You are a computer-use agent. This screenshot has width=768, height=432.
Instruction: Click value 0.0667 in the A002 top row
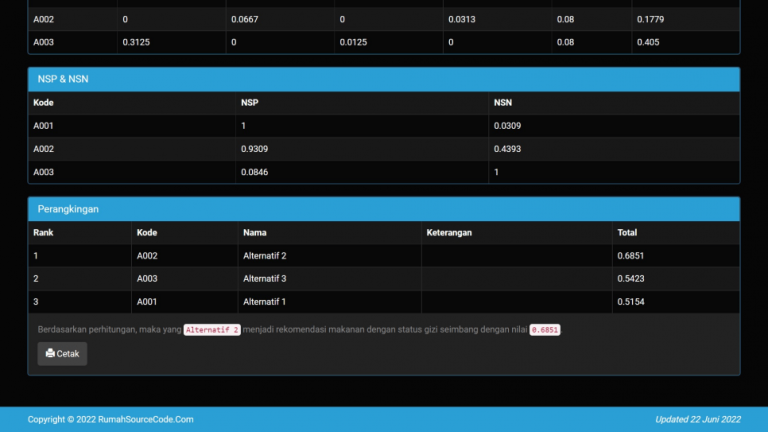[x=244, y=20]
